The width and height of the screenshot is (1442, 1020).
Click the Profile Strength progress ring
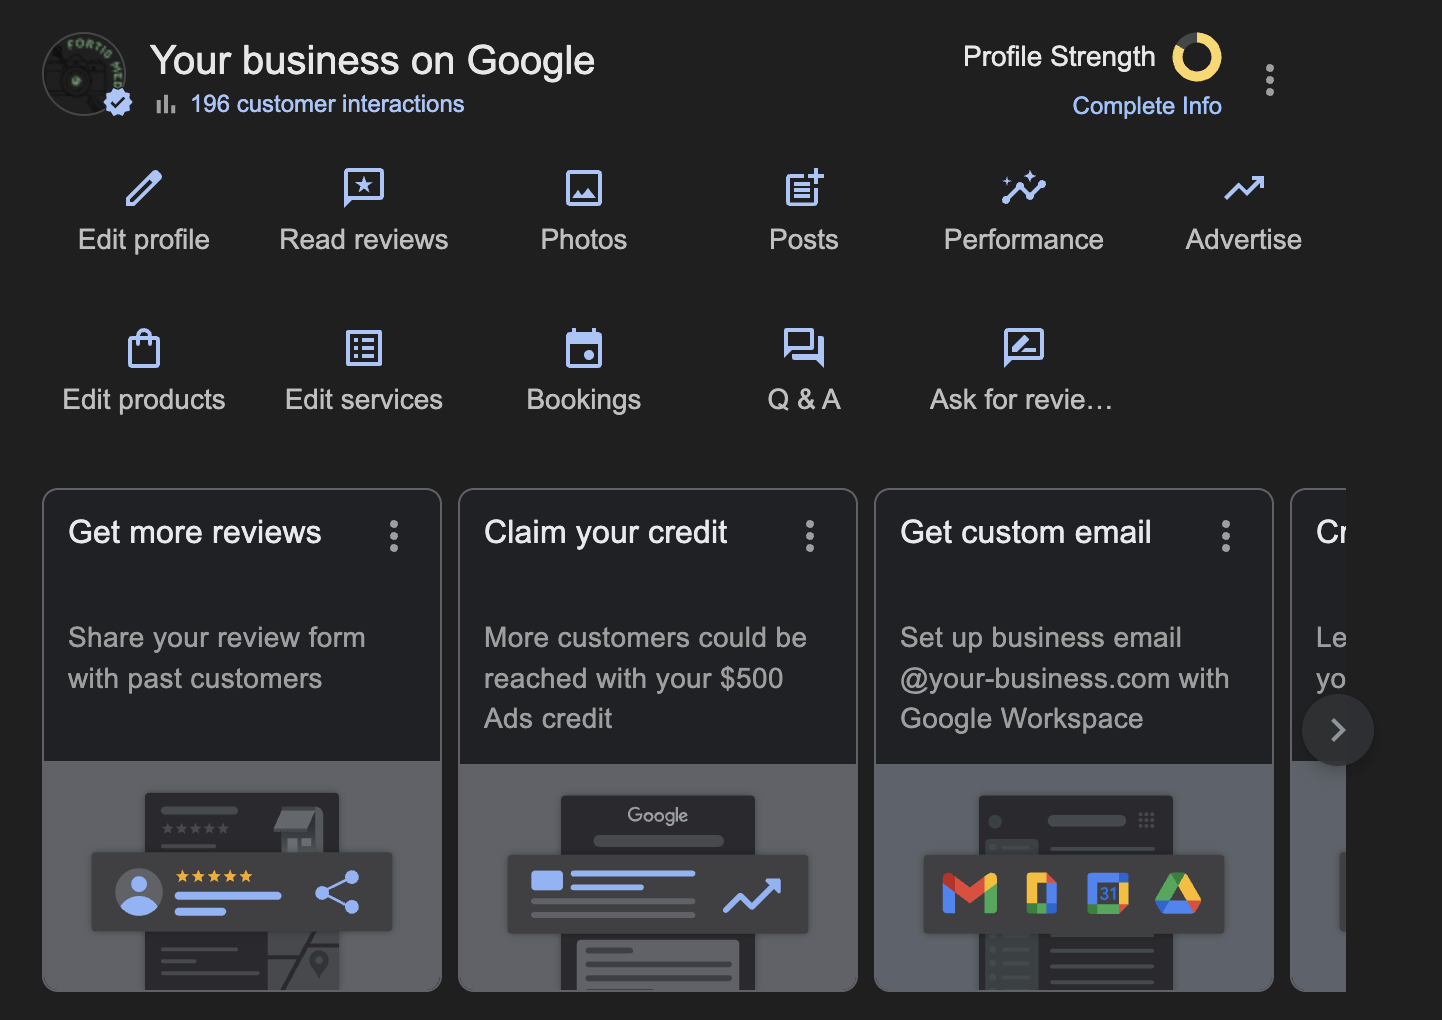pyautogui.click(x=1197, y=57)
